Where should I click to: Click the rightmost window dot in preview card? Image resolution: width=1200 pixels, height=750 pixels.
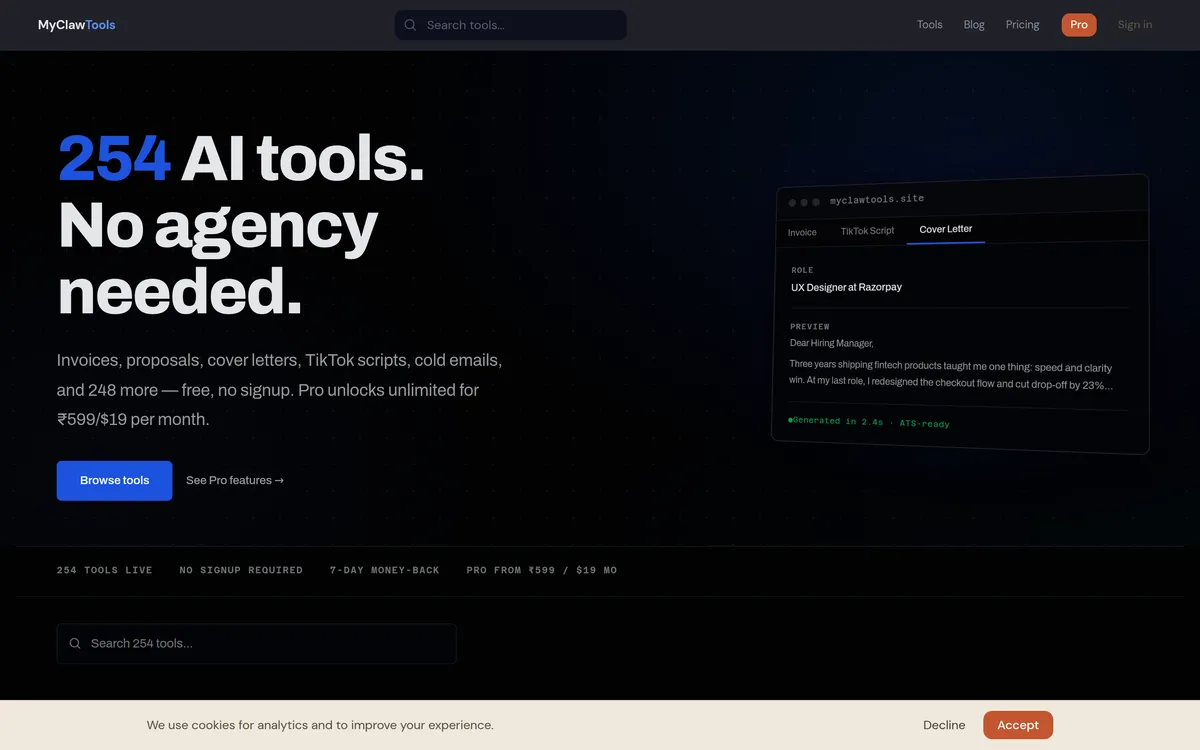click(817, 201)
